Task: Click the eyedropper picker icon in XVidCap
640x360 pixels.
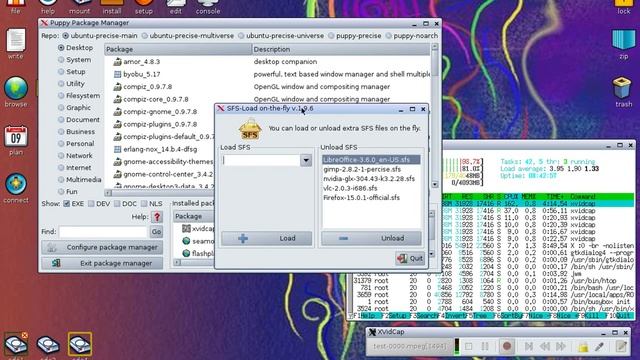Action: point(599,347)
